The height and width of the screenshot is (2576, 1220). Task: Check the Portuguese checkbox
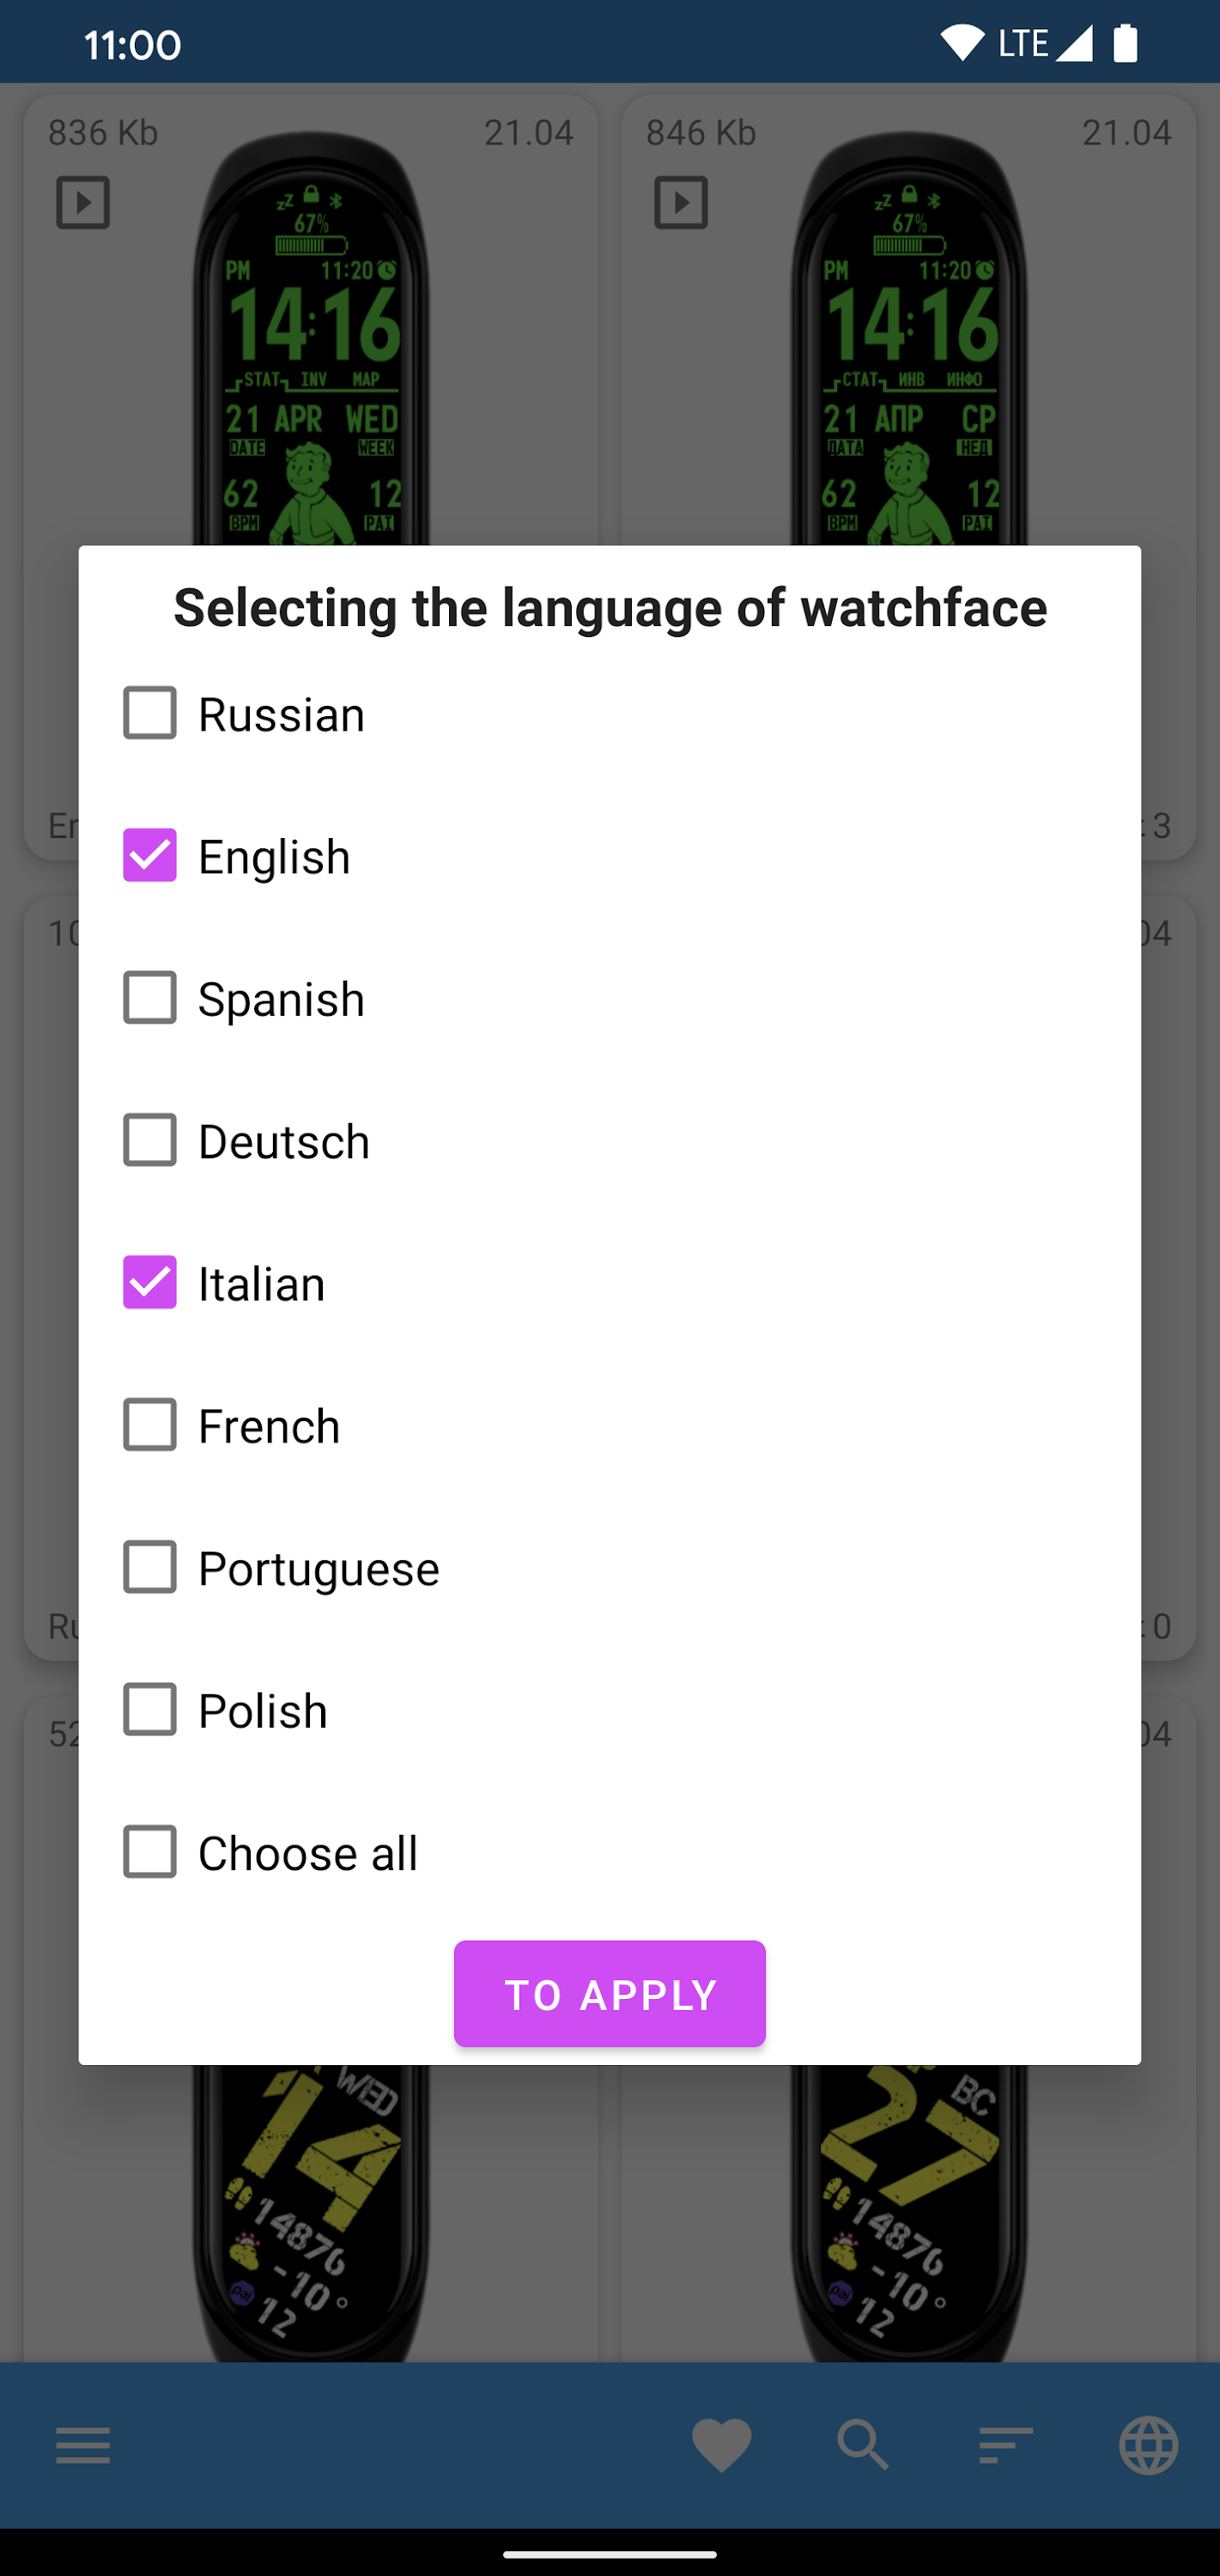150,1567
